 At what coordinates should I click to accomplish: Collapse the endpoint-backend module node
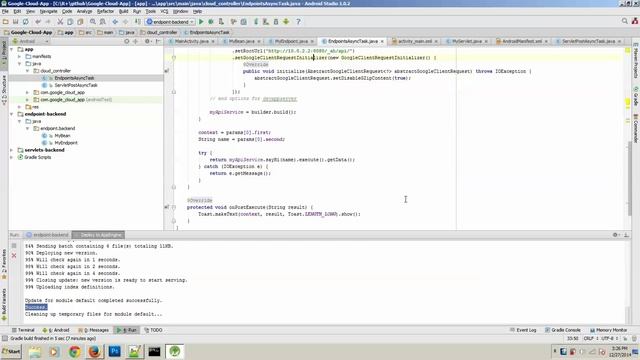pos(11,114)
